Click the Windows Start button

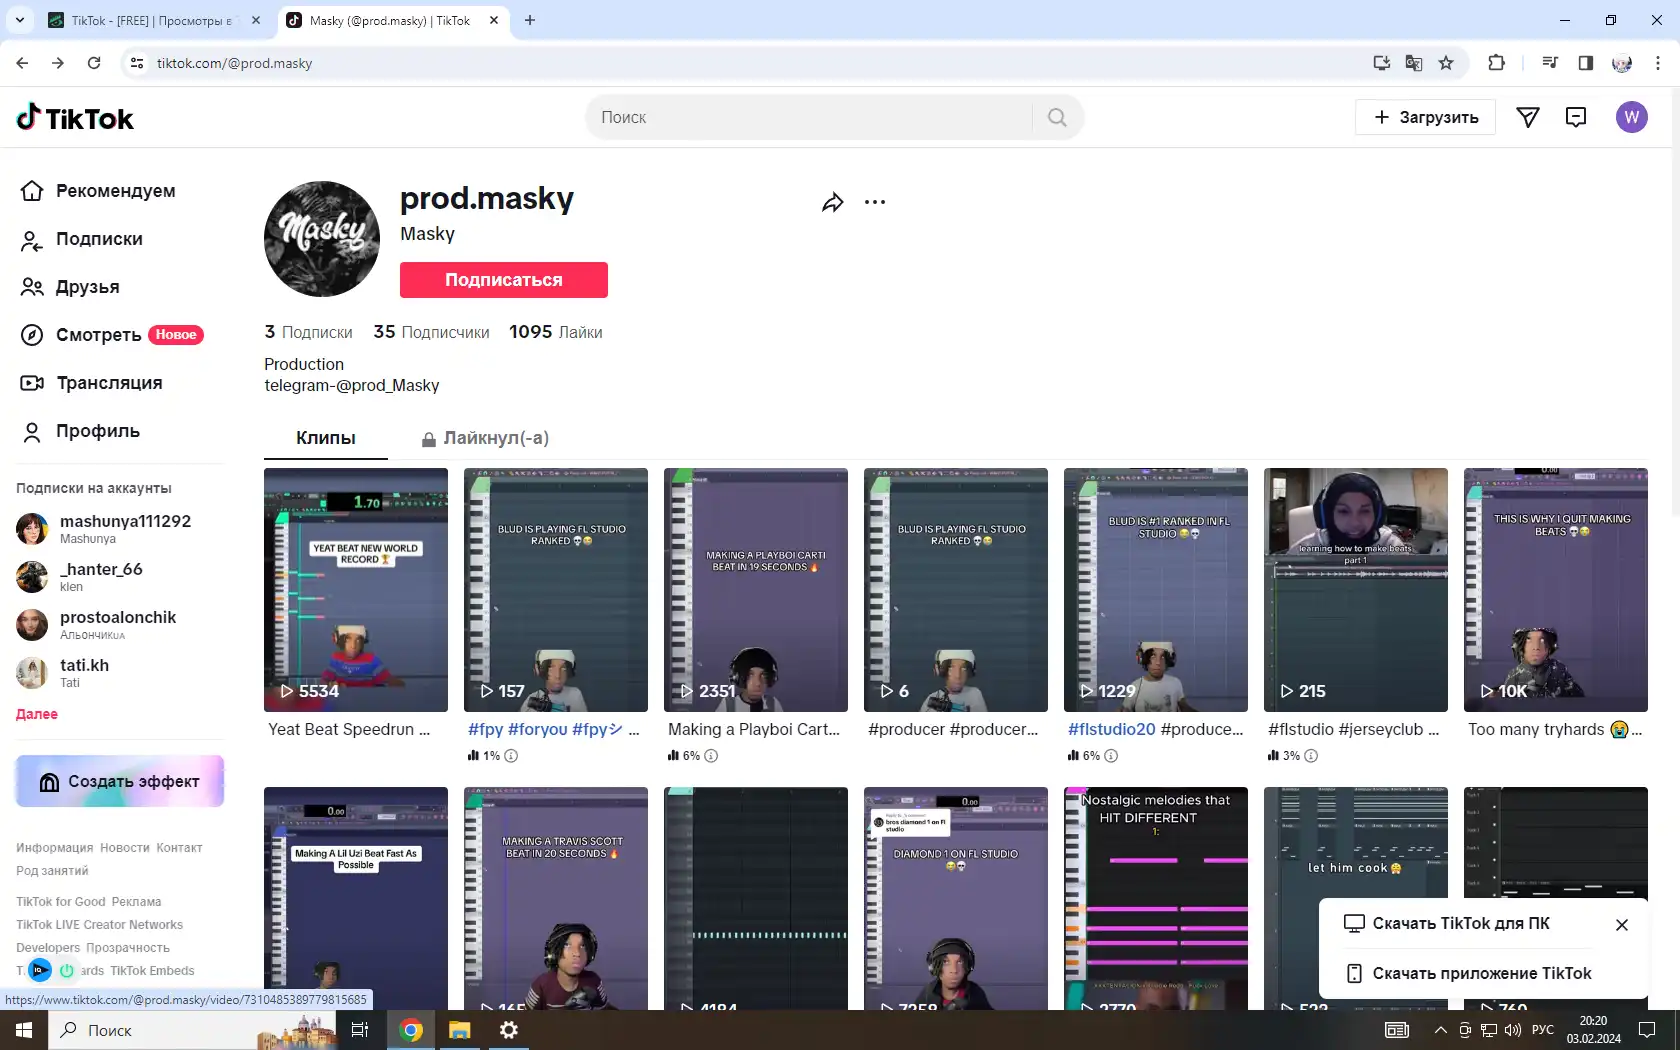[x=24, y=1030]
